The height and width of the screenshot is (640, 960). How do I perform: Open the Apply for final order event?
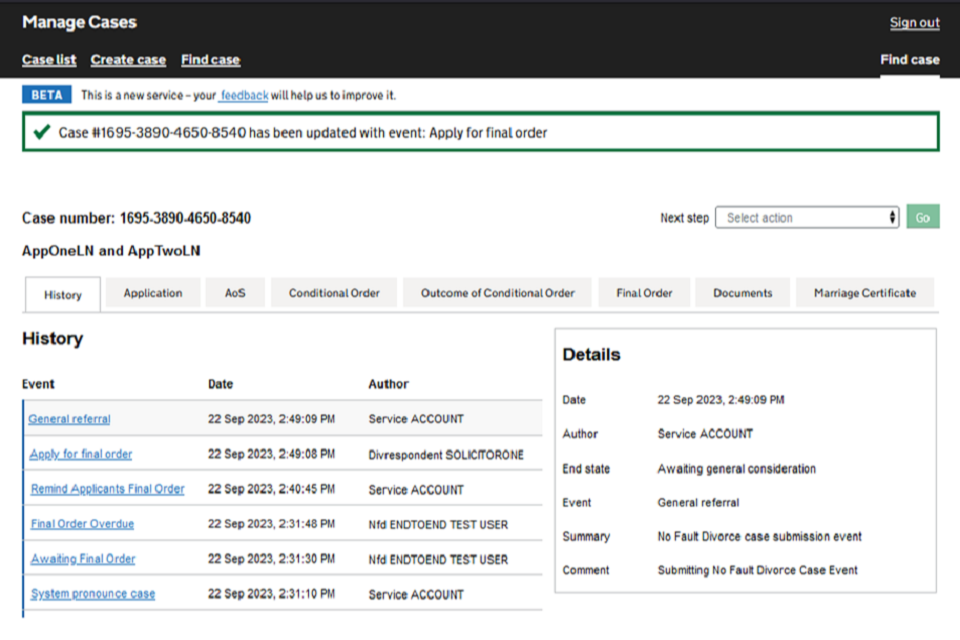(81, 454)
